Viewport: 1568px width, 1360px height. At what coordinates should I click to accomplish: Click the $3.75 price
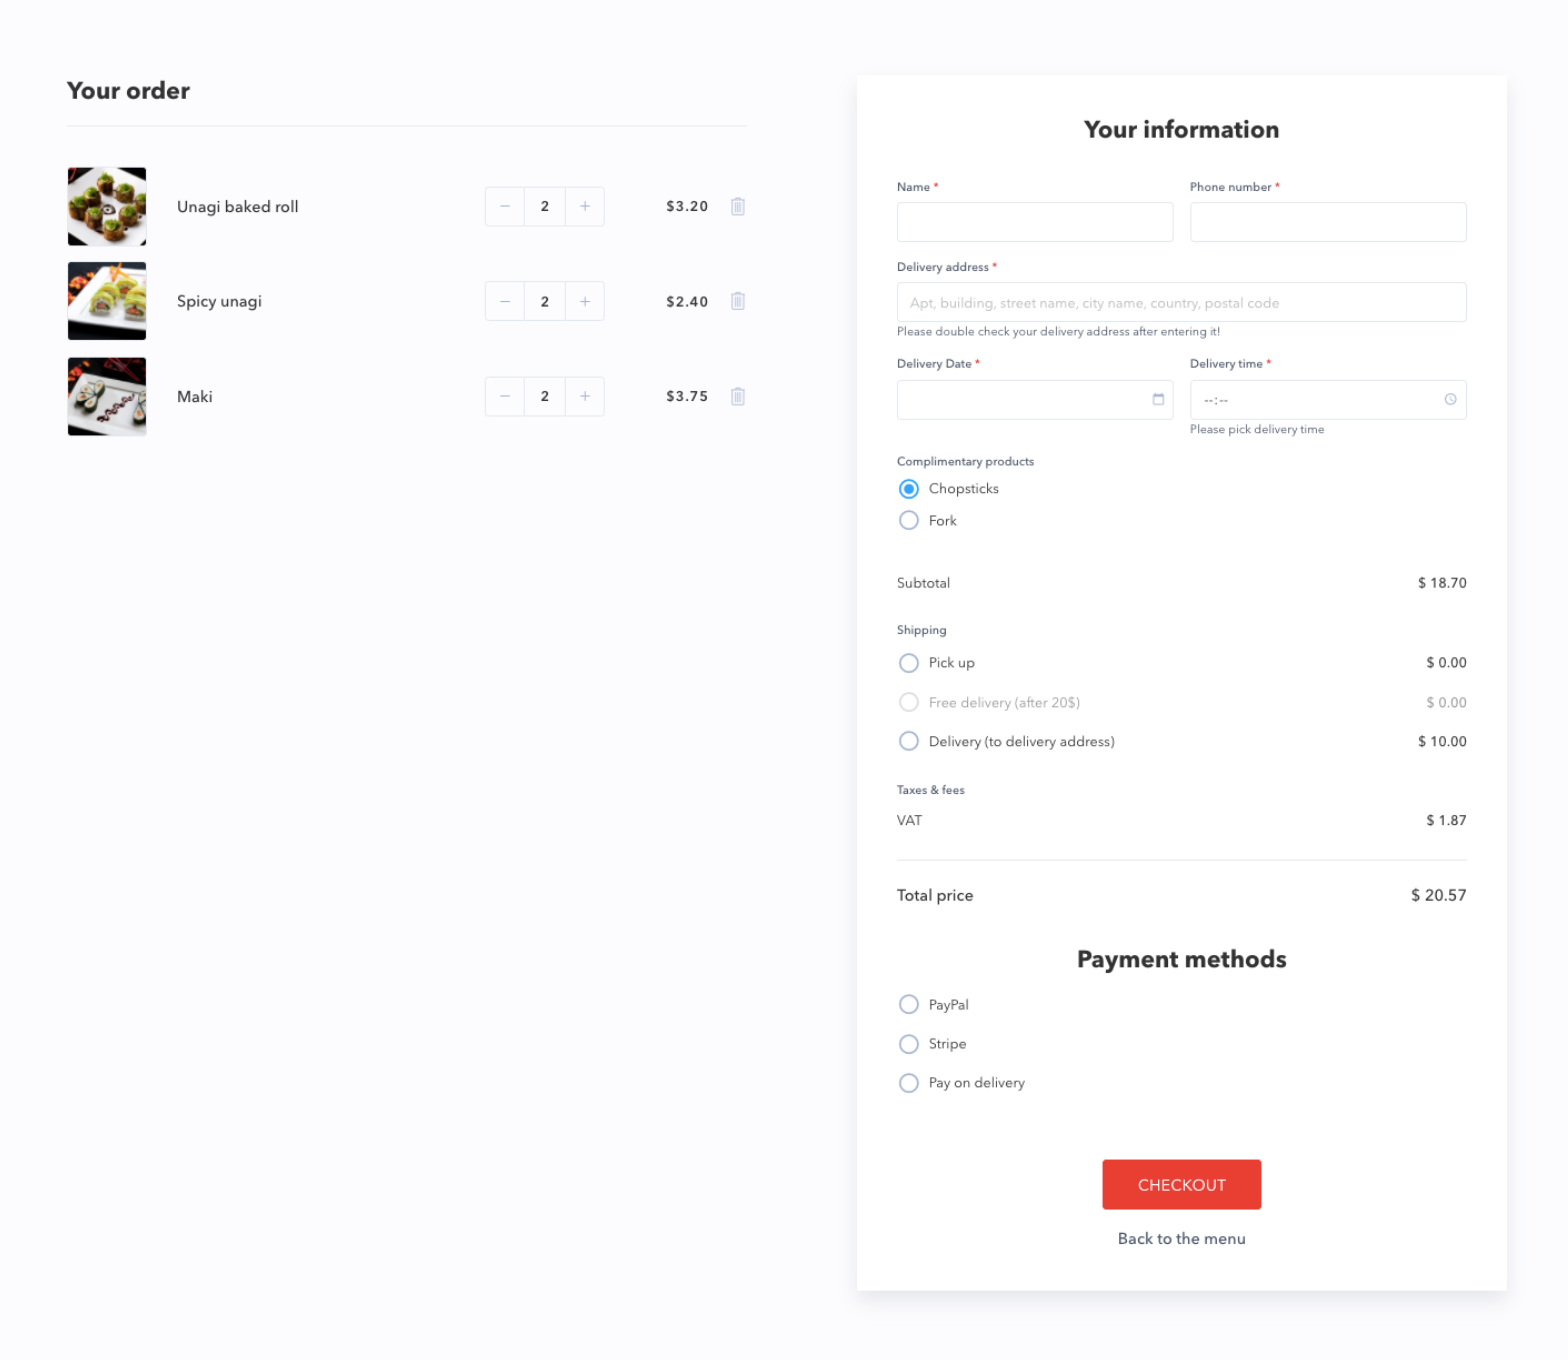687,396
